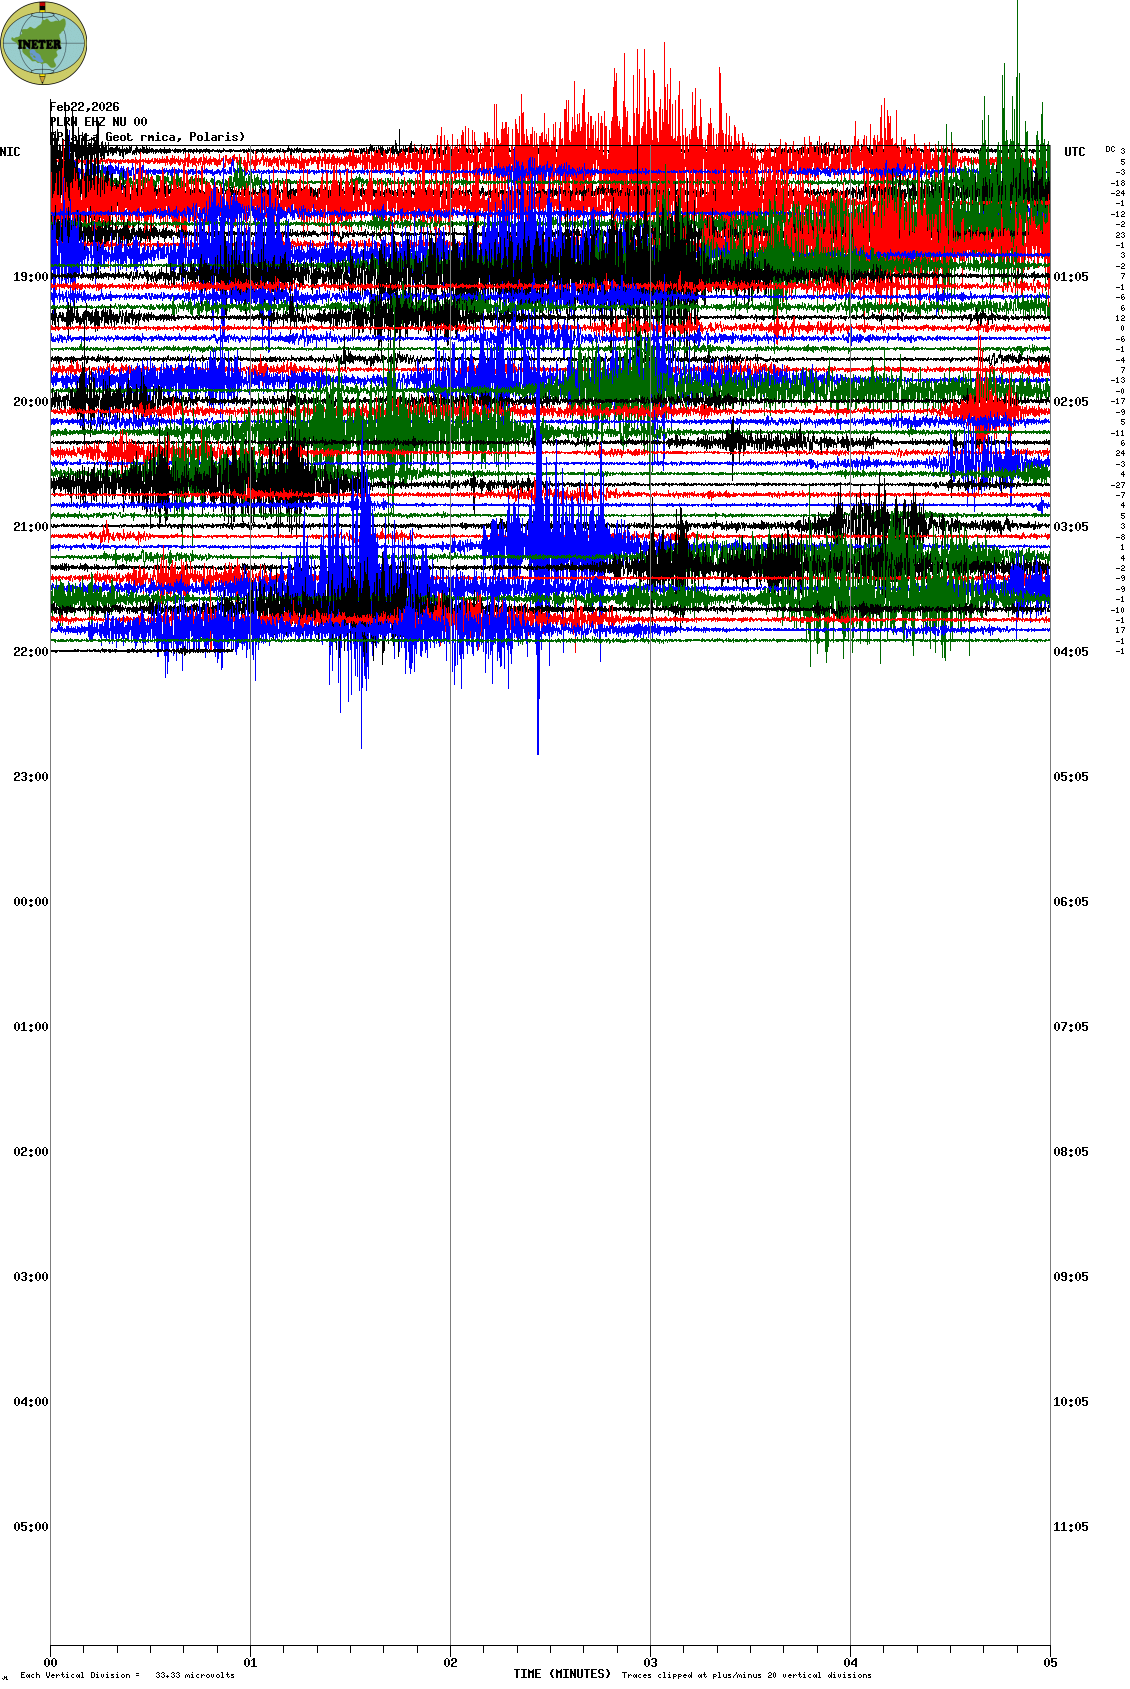This screenshot has width=1130, height=1689.
Task: Select the 01:05 UTC time marker
Action: 1070,277
